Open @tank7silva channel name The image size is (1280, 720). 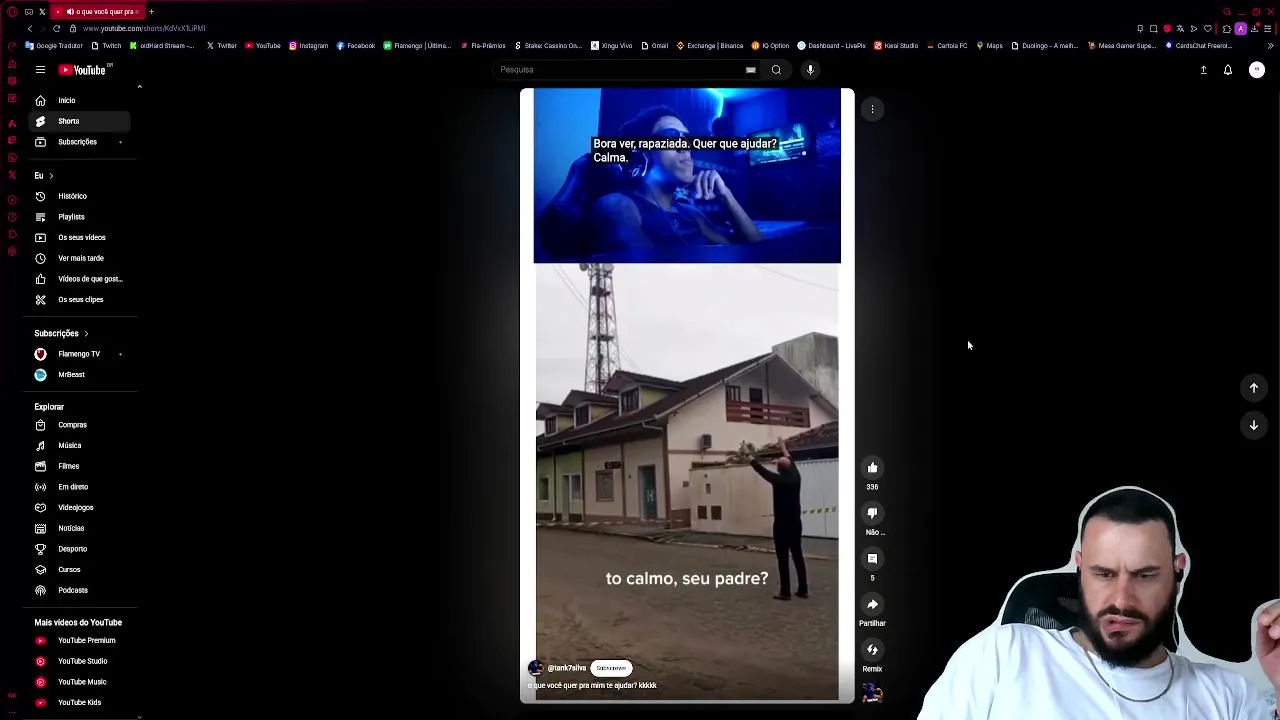(566, 668)
